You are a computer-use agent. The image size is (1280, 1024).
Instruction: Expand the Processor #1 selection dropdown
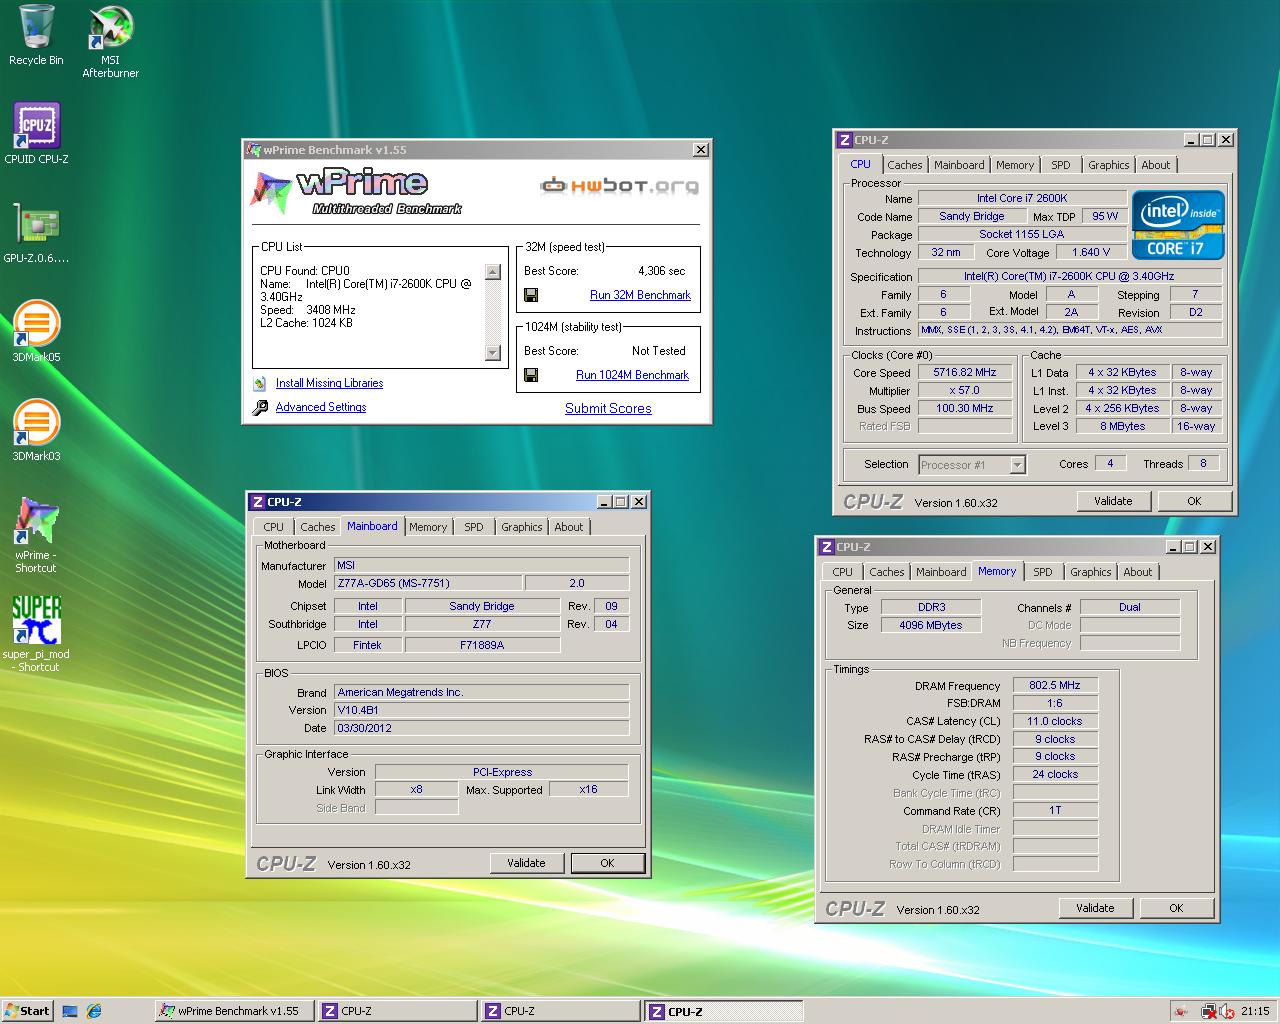pos(1017,465)
